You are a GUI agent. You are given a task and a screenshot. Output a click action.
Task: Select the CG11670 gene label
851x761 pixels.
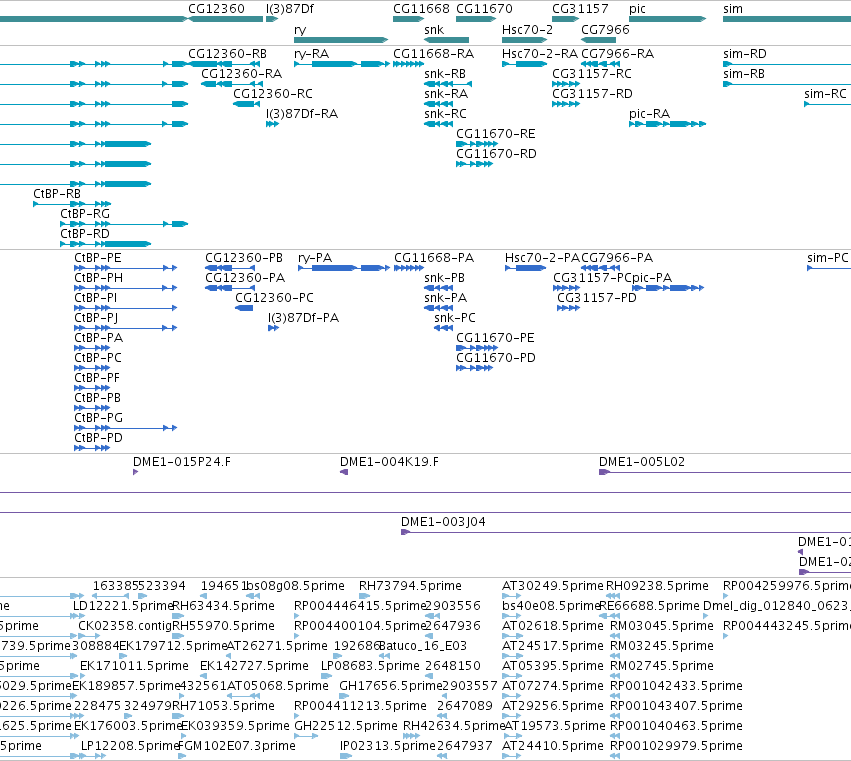(x=484, y=9)
